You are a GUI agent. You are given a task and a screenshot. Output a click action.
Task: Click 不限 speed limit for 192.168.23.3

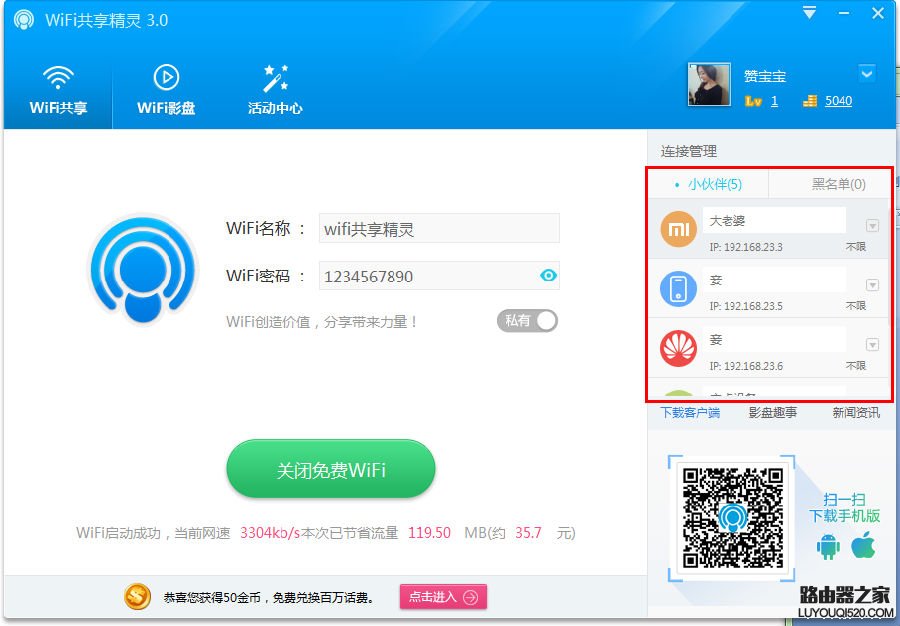856,247
